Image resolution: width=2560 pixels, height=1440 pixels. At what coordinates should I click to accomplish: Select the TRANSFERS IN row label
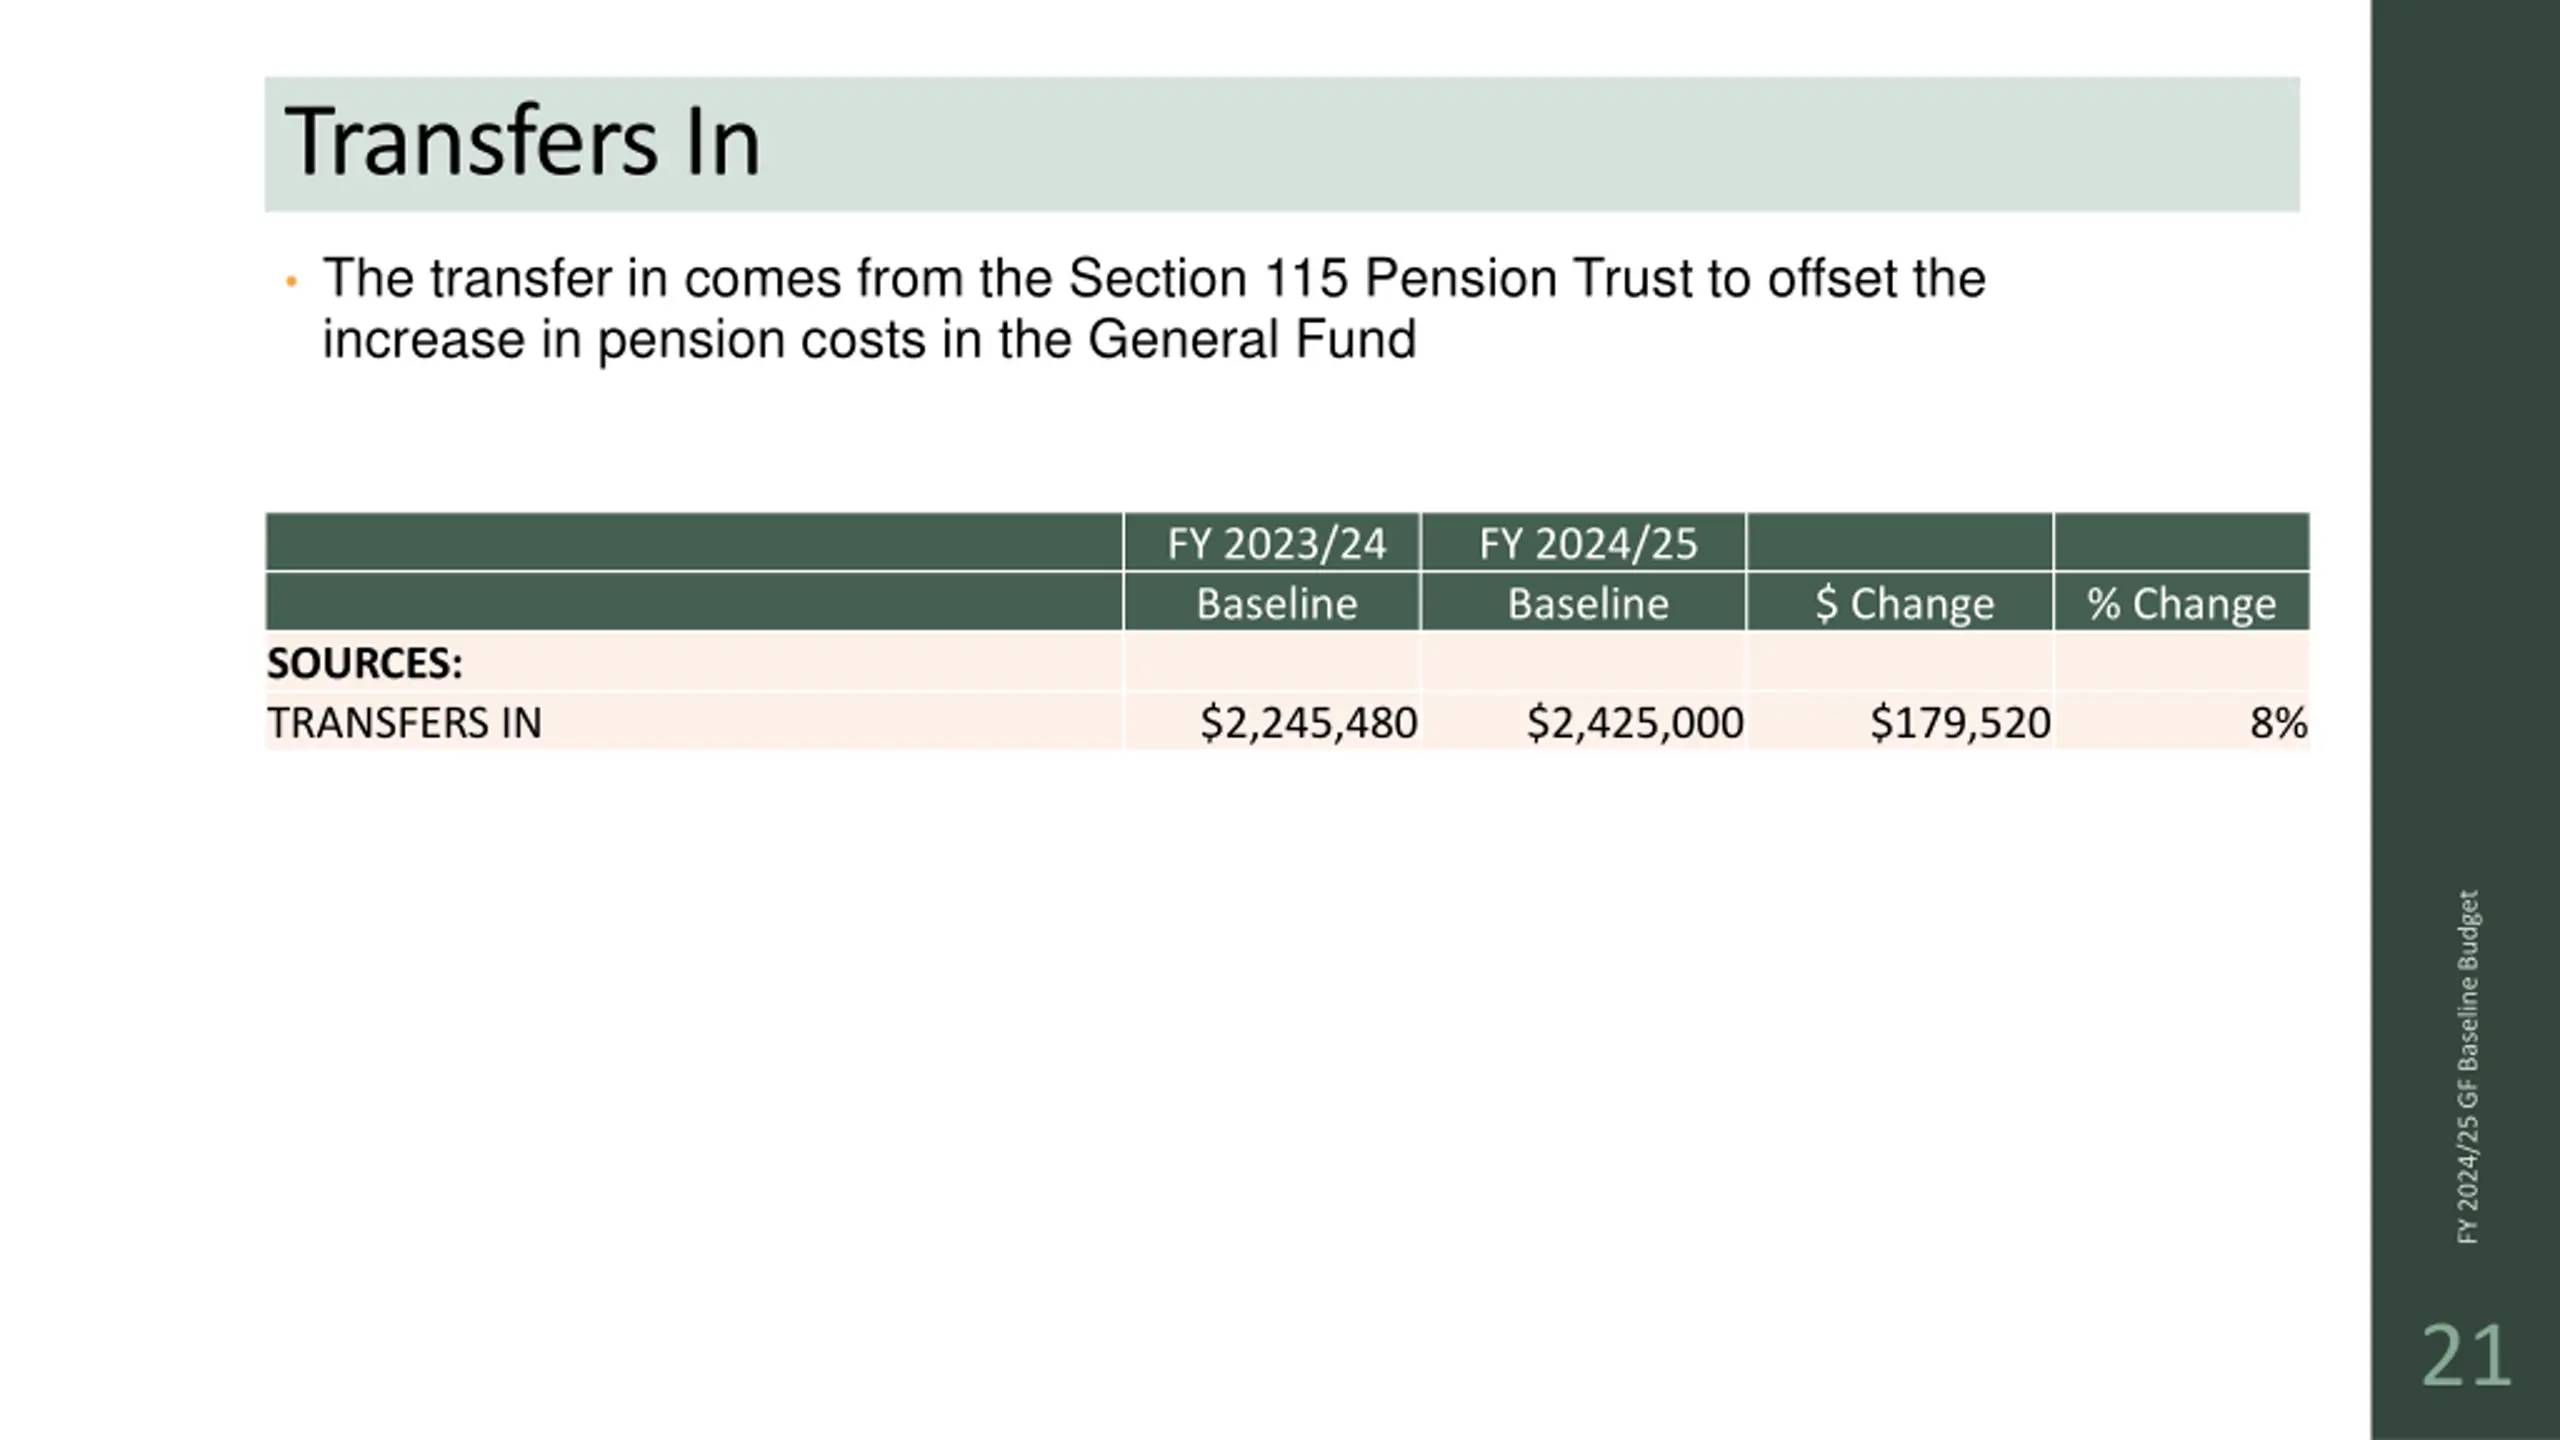[x=404, y=723]
